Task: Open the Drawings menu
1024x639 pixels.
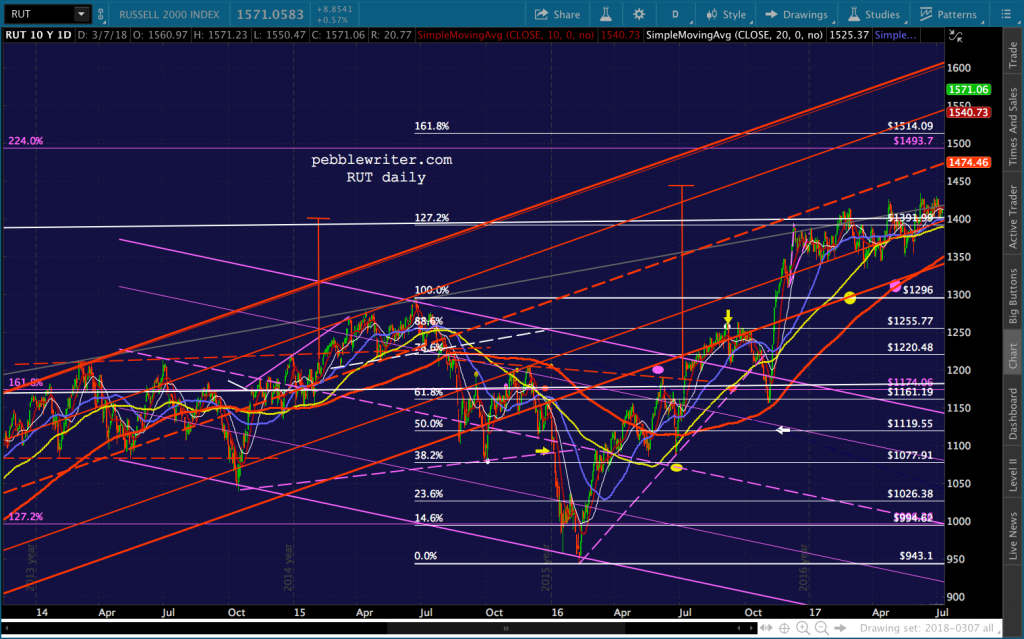Action: pos(796,14)
